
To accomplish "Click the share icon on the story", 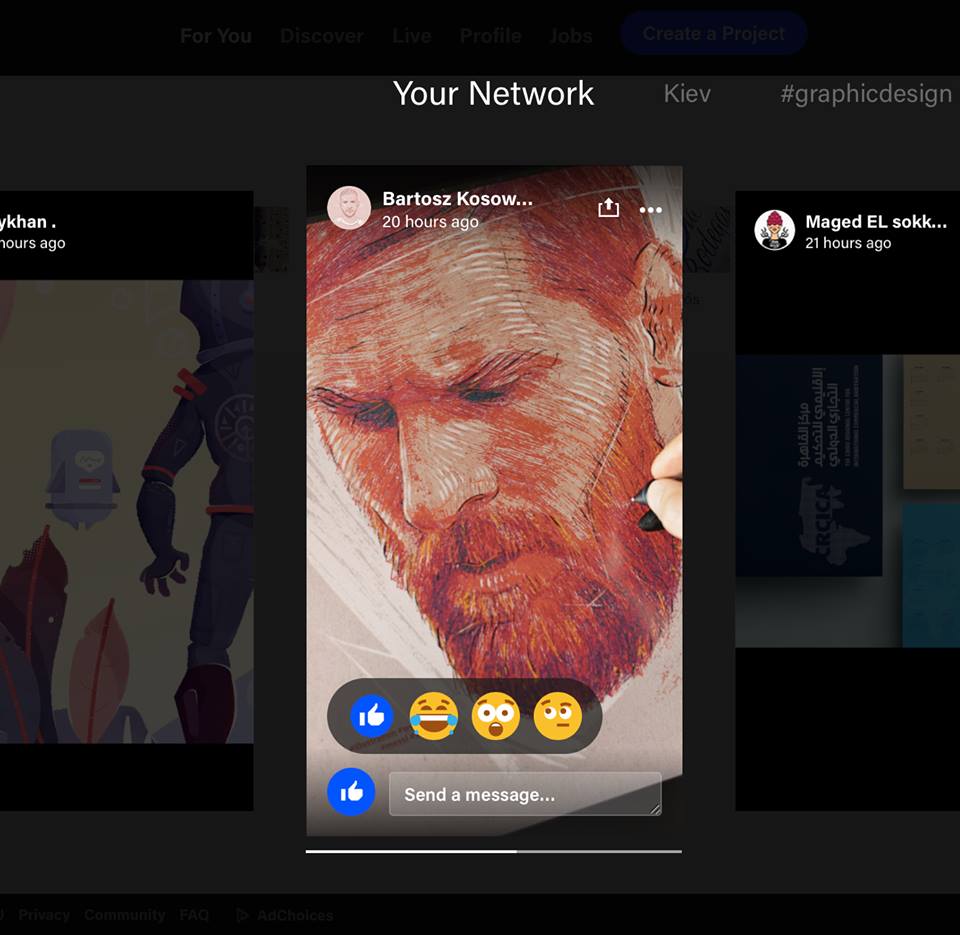I will [x=609, y=208].
